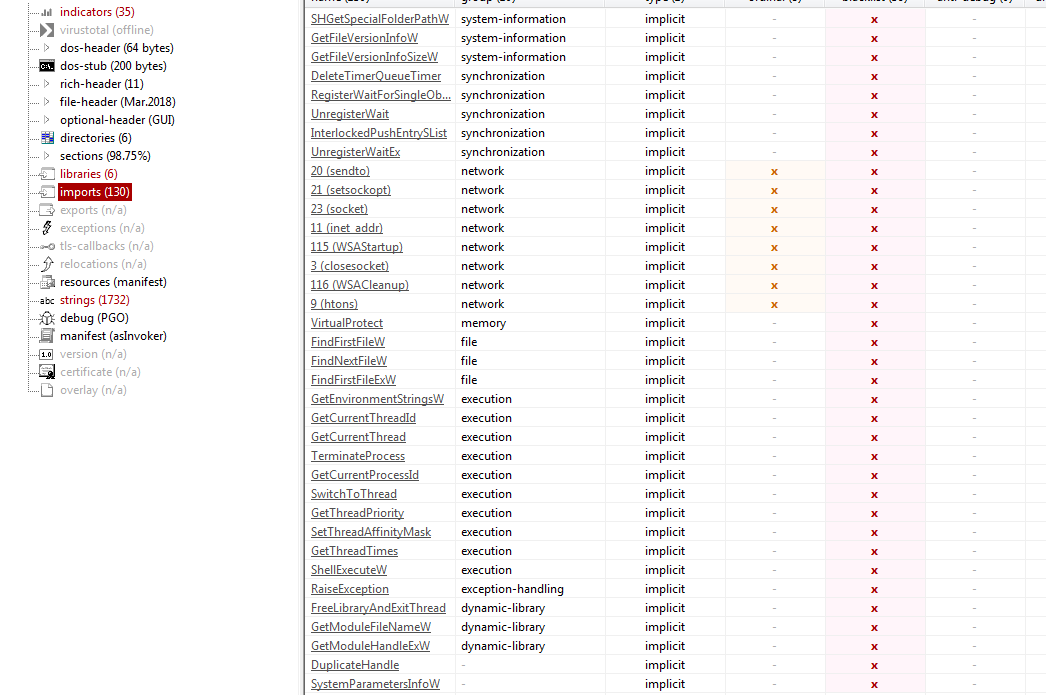
Task: Open the FindFirstFileW link
Action: (x=348, y=342)
